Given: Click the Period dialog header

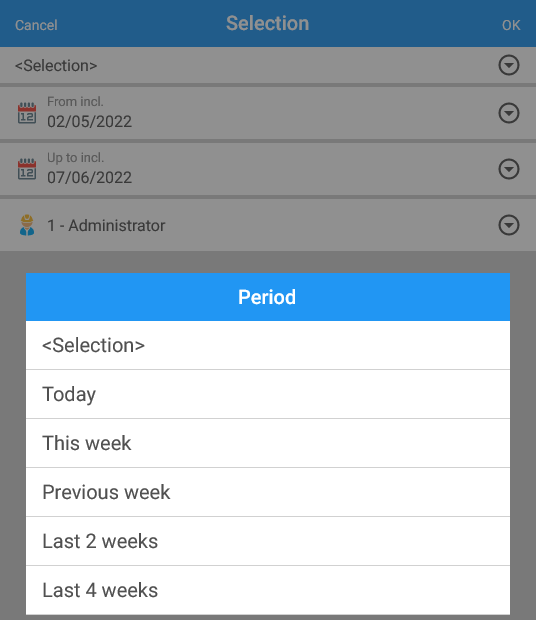Looking at the screenshot, I should [x=268, y=297].
